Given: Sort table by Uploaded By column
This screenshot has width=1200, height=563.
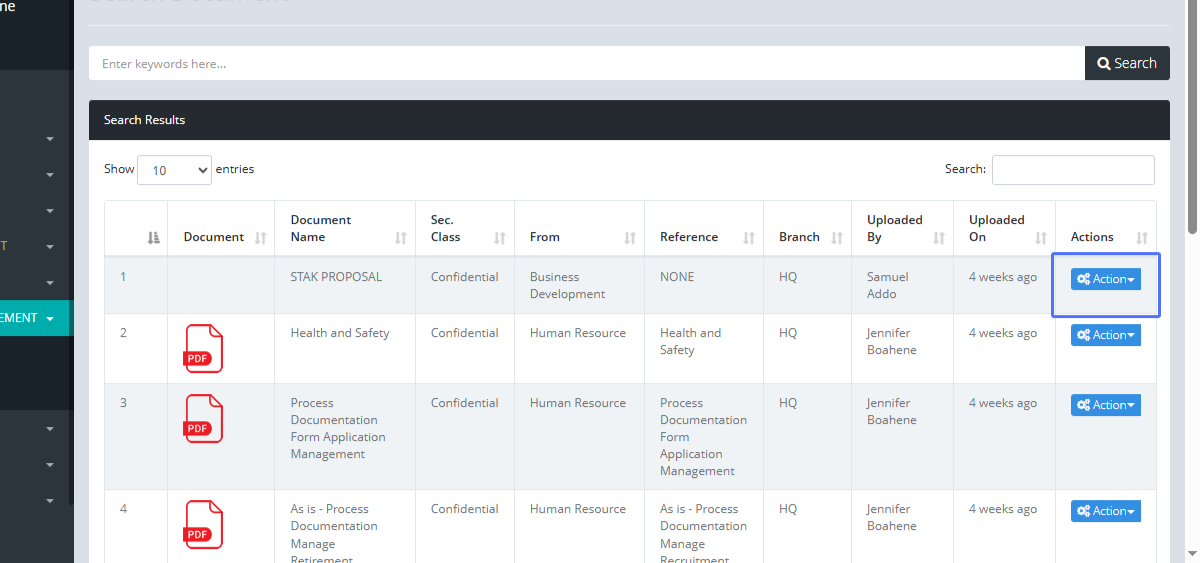Looking at the screenshot, I should coord(902,229).
